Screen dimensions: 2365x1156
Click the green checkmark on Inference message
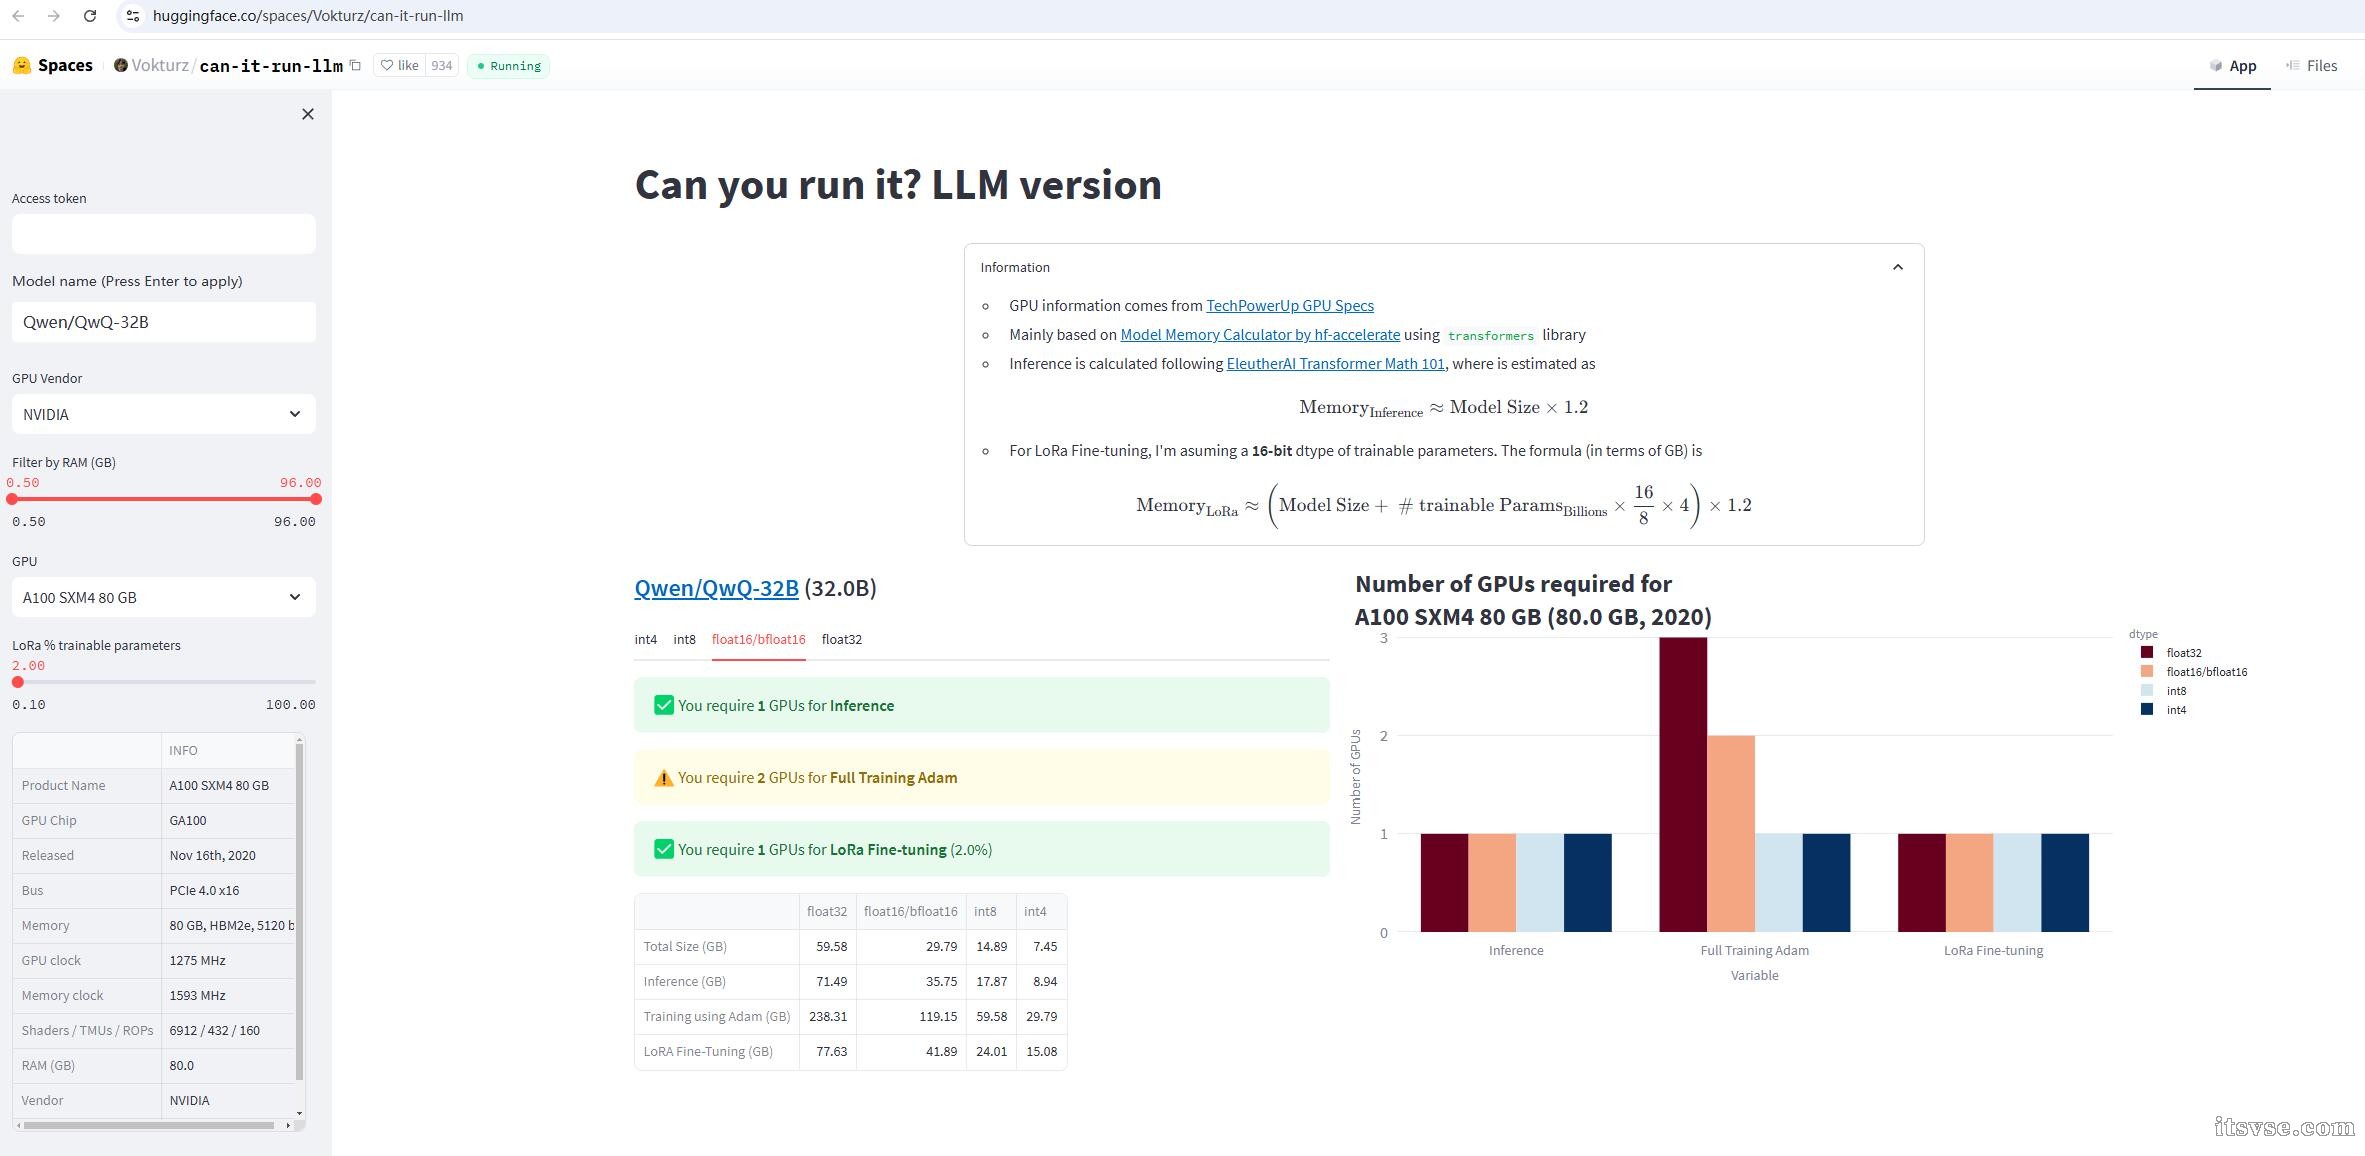click(x=663, y=705)
